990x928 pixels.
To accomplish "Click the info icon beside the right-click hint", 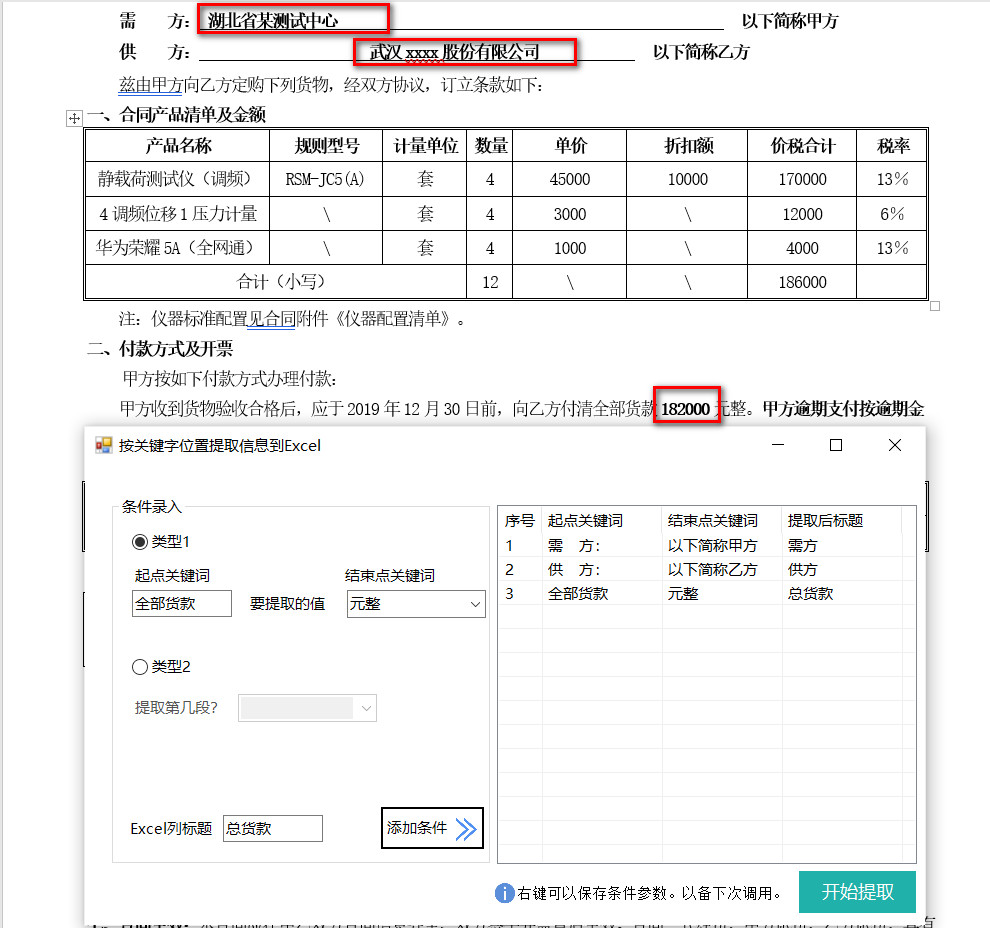I will click(504, 893).
